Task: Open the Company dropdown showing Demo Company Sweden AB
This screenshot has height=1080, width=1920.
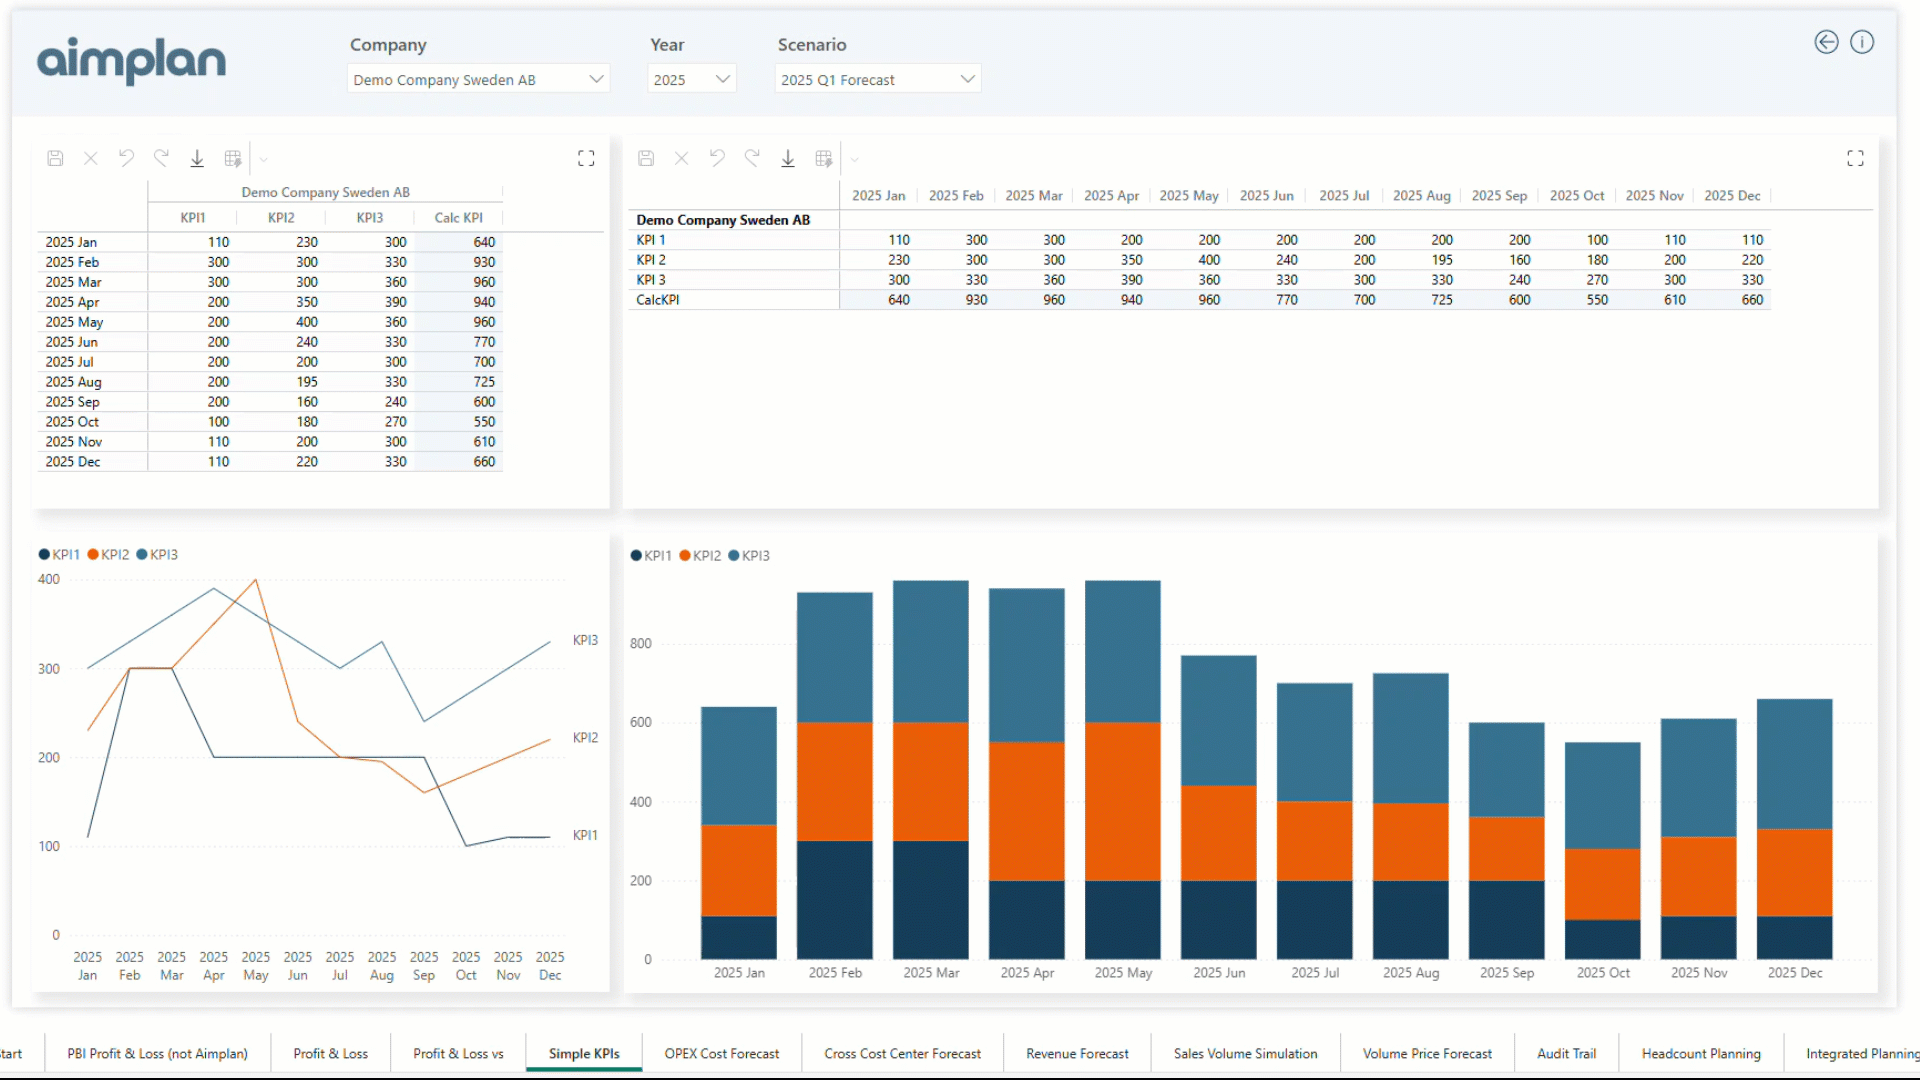Action: (478, 78)
